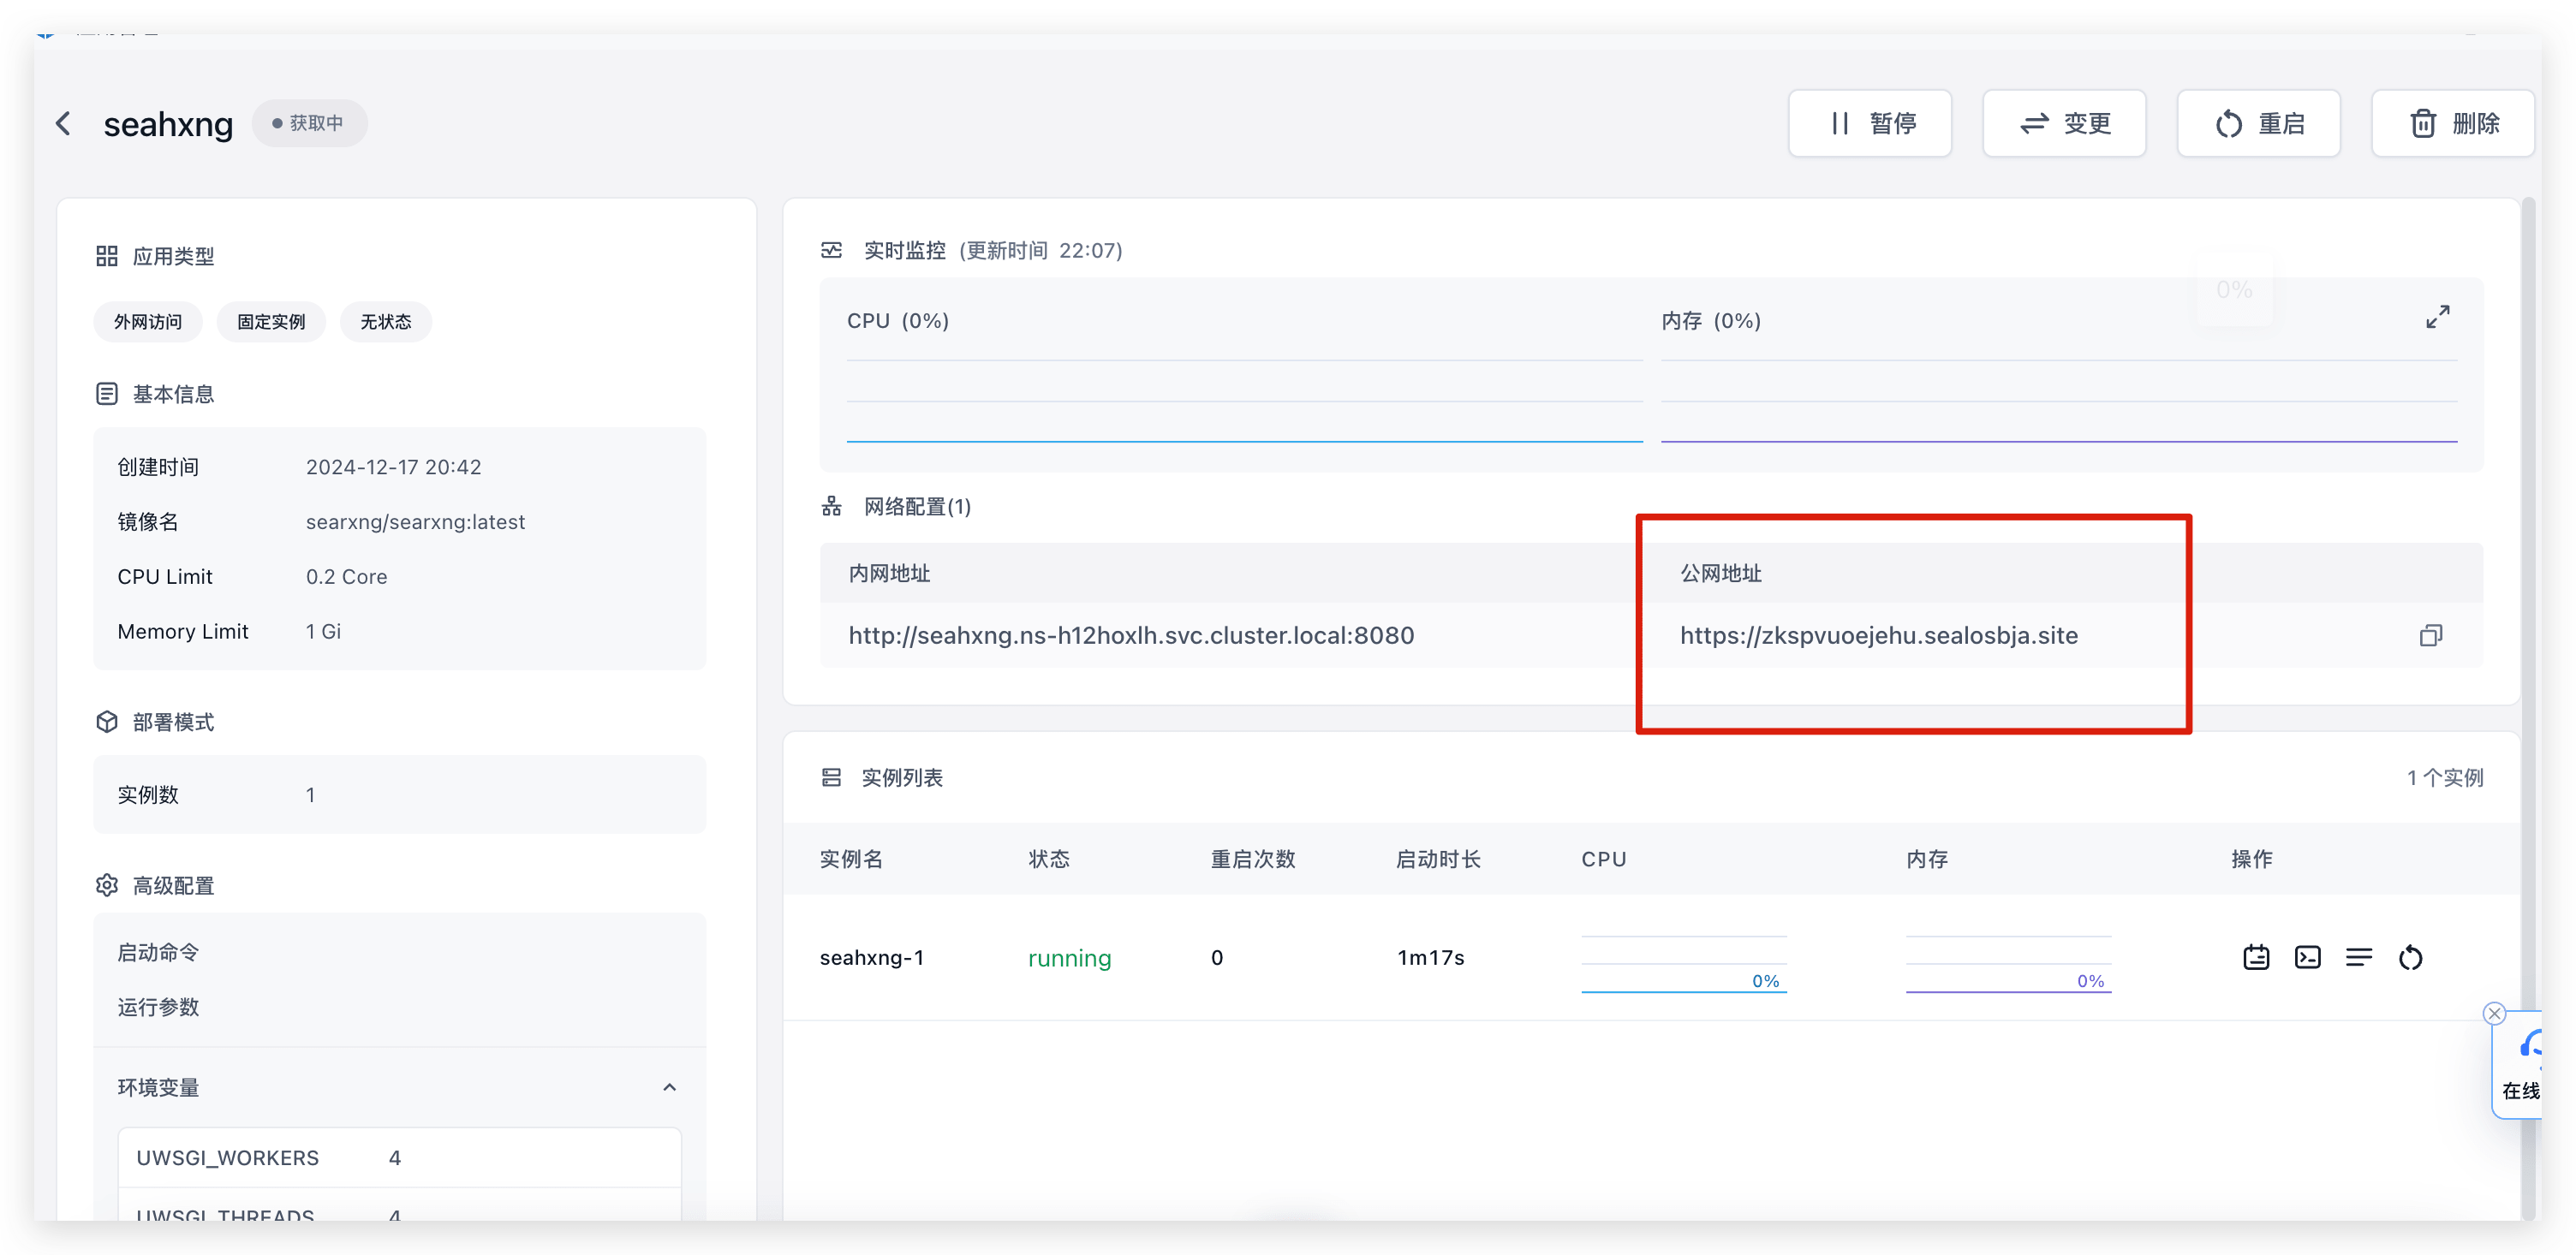Click the back arrow next to seahxng
The height and width of the screenshot is (1255, 2576).
[63, 124]
